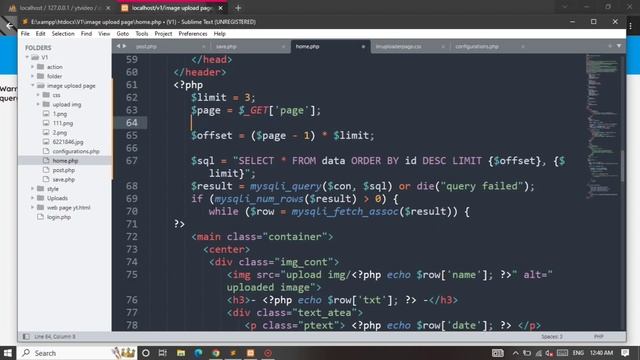Click the browser back arrow
Image resolution: width=640 pixels, height=360 pixels.
(9, 26)
